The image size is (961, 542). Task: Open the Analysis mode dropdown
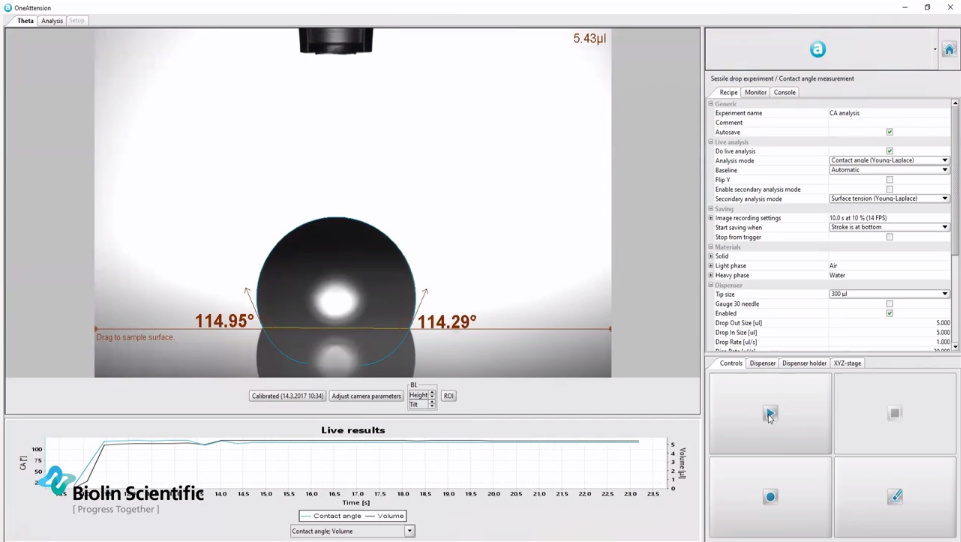(x=944, y=161)
